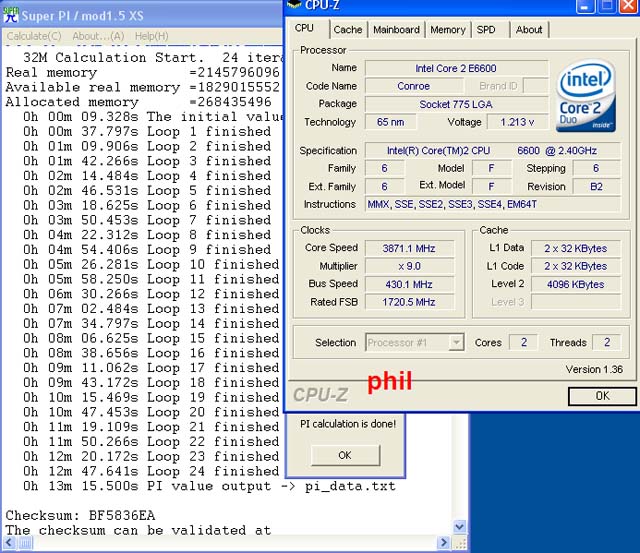
Task: Open the About...(A) menu in Super PI
Action: (98, 36)
